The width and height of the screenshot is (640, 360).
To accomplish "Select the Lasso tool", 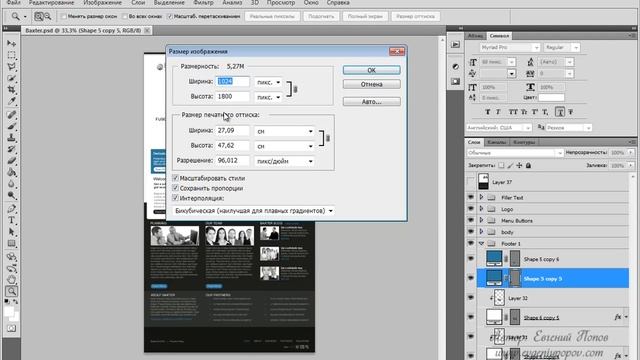I will click(11, 66).
